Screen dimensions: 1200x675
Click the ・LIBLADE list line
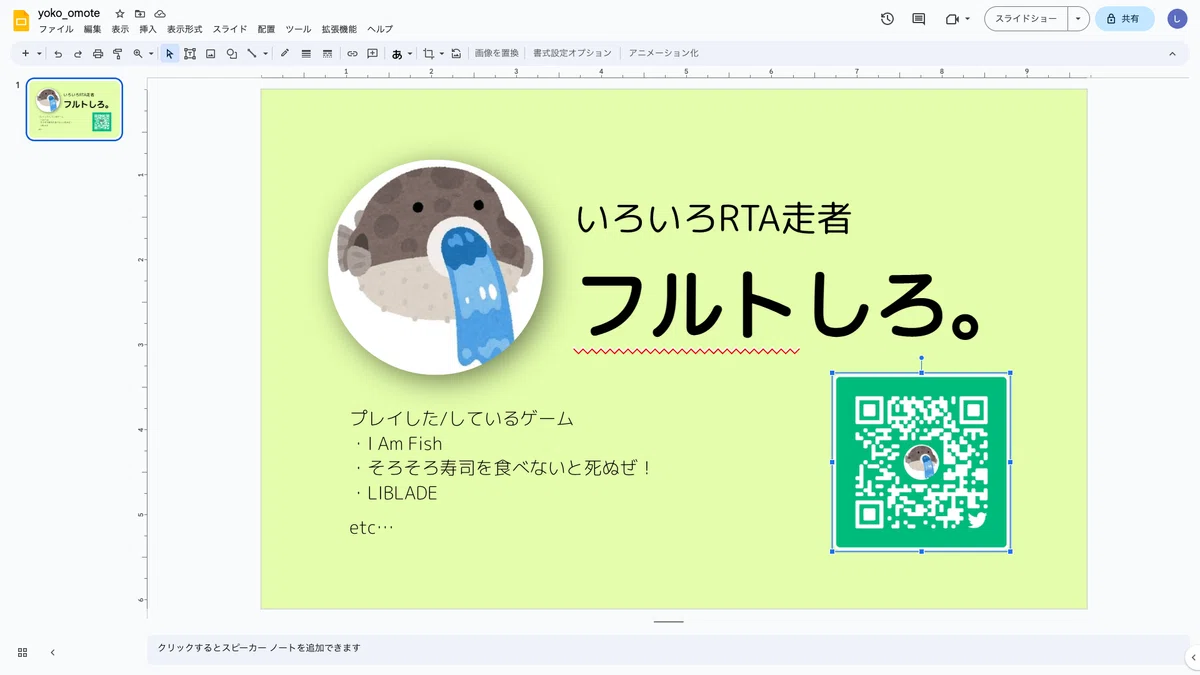394,493
